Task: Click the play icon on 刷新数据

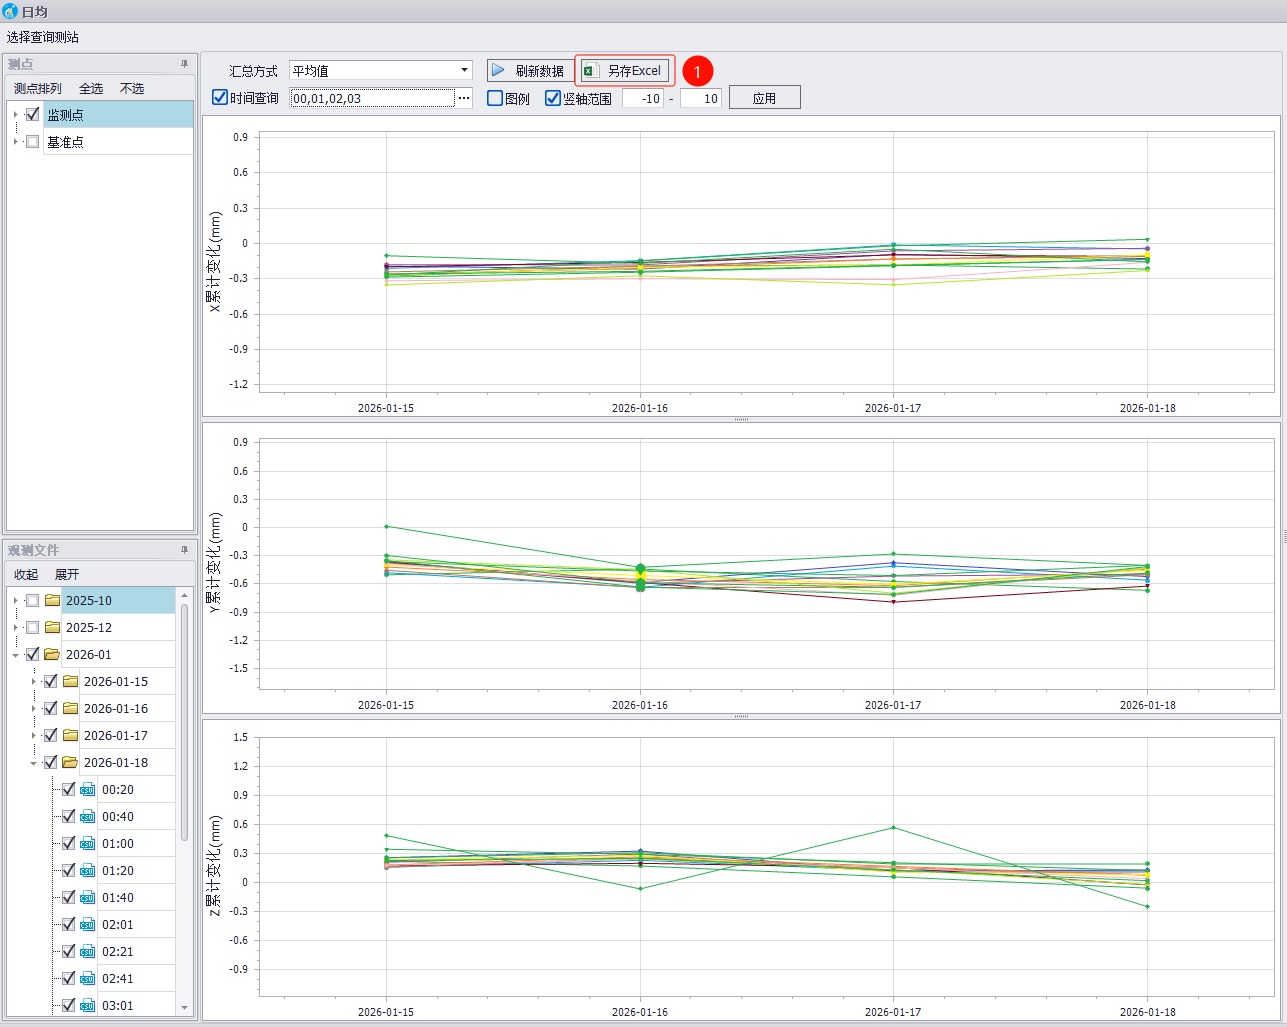Action: click(498, 71)
